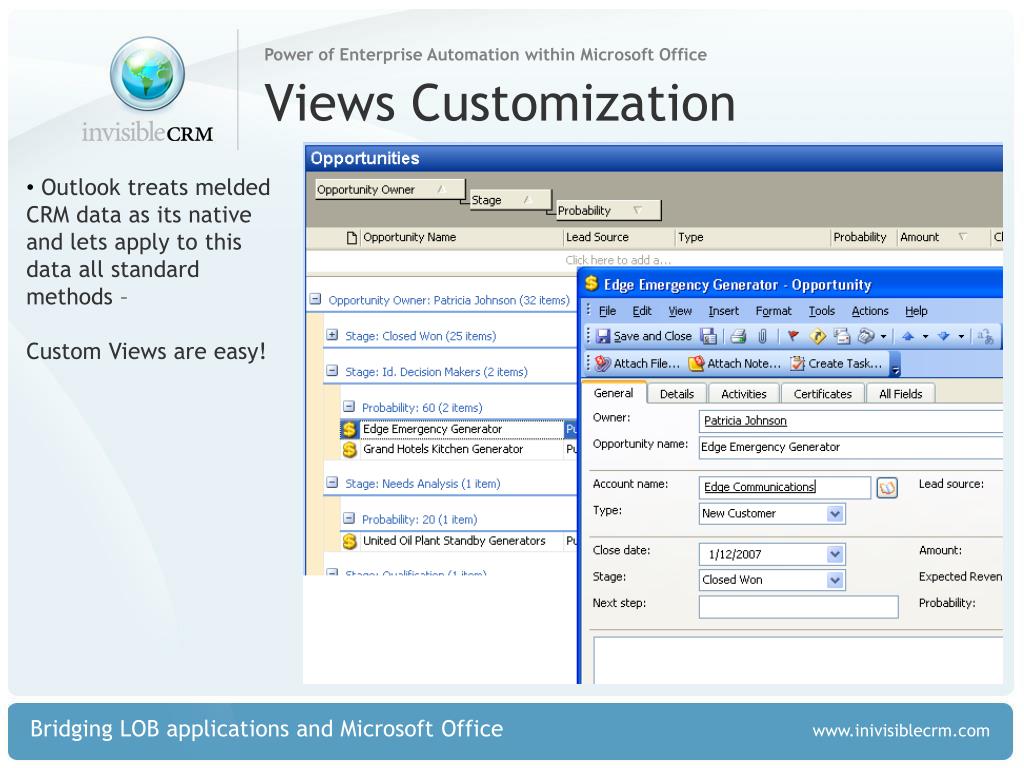Switch to the Details tab
This screenshot has width=1024, height=768.
pos(677,394)
